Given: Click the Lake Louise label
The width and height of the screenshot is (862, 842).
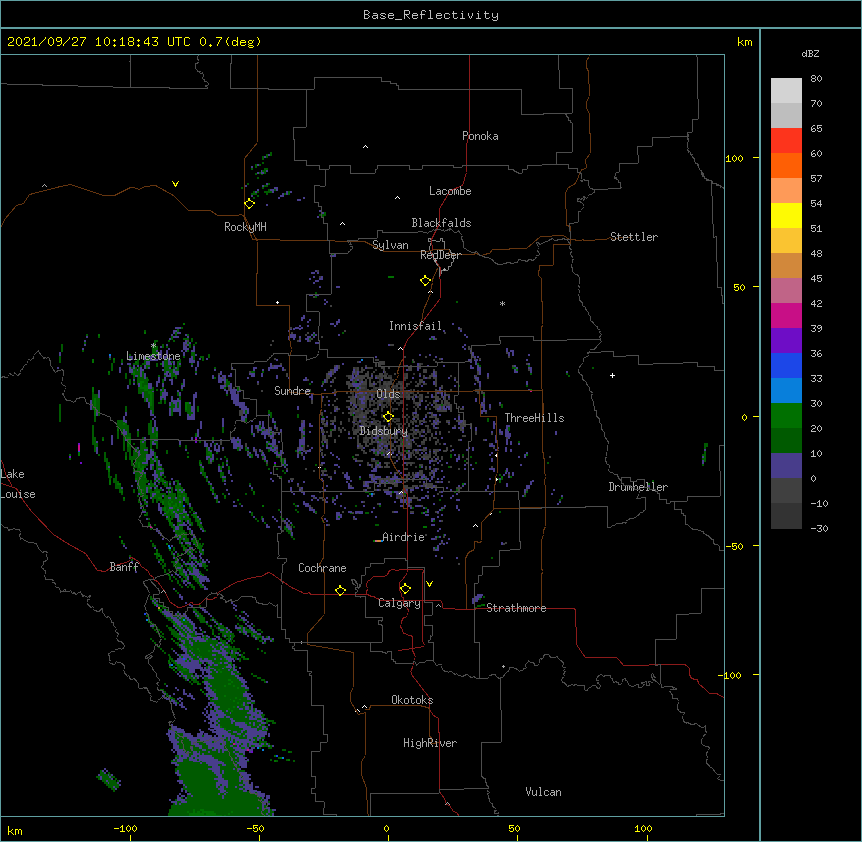Looking at the screenshot, I should tap(18, 484).
